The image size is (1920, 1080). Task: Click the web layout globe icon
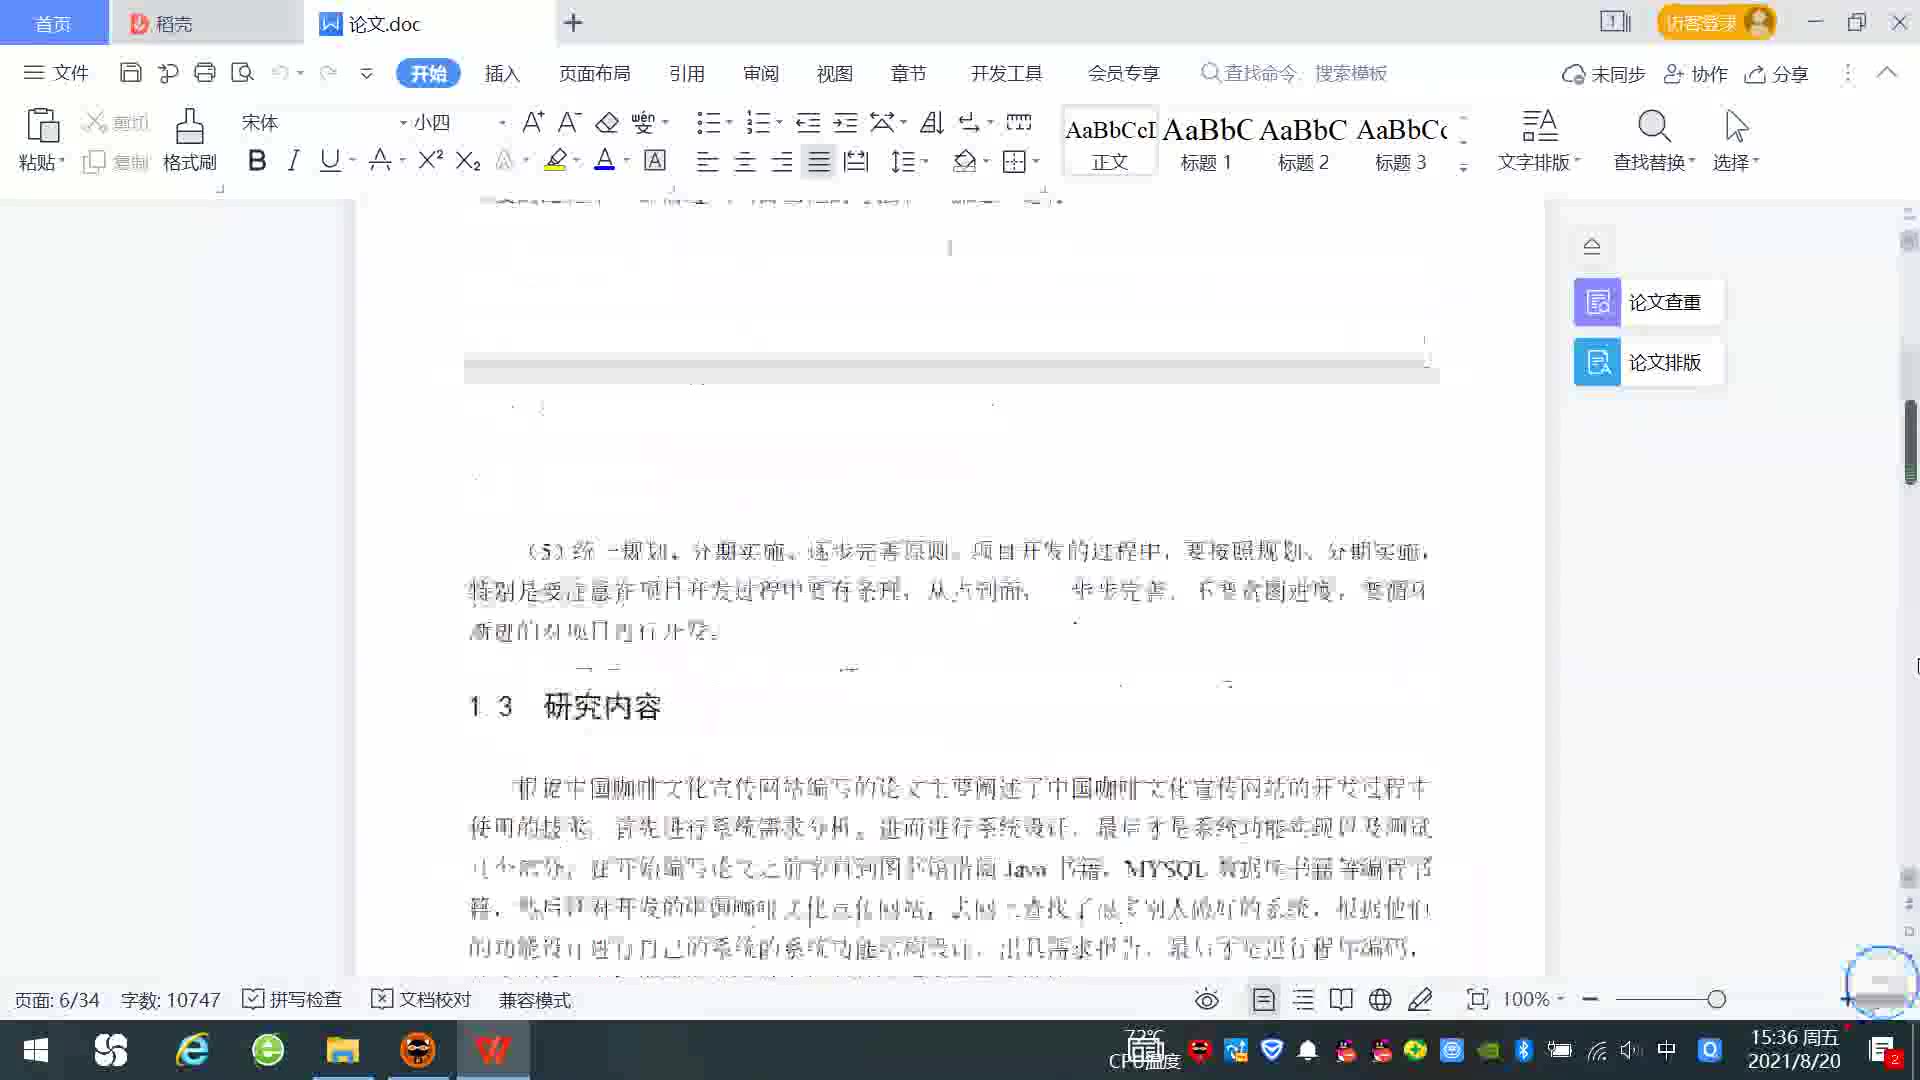coord(1380,1000)
